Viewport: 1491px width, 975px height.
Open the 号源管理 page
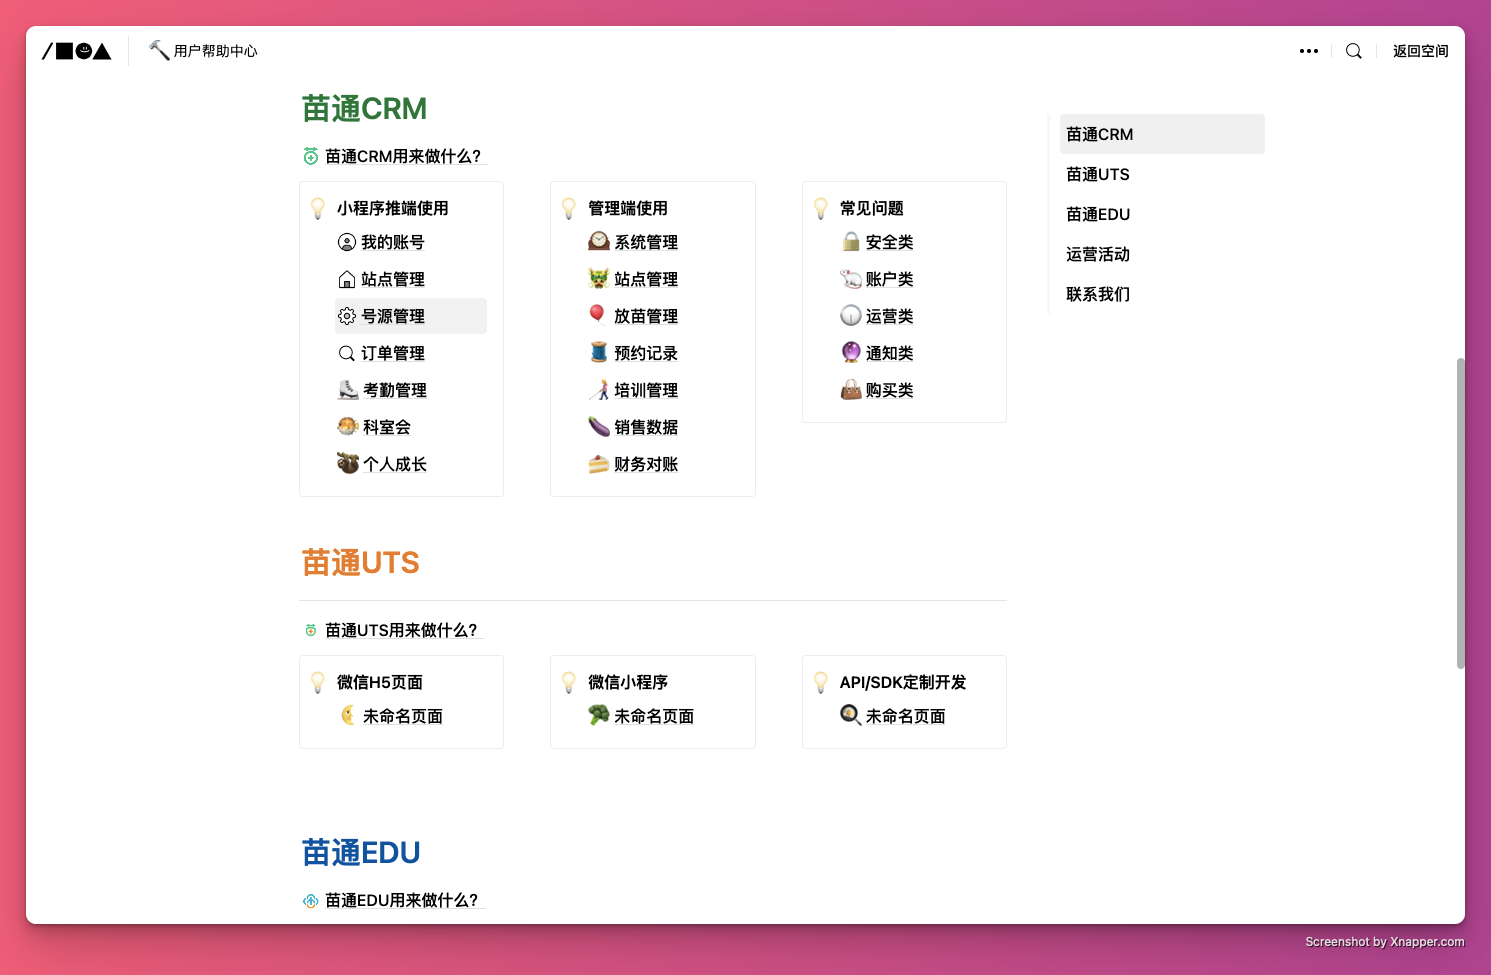[393, 316]
